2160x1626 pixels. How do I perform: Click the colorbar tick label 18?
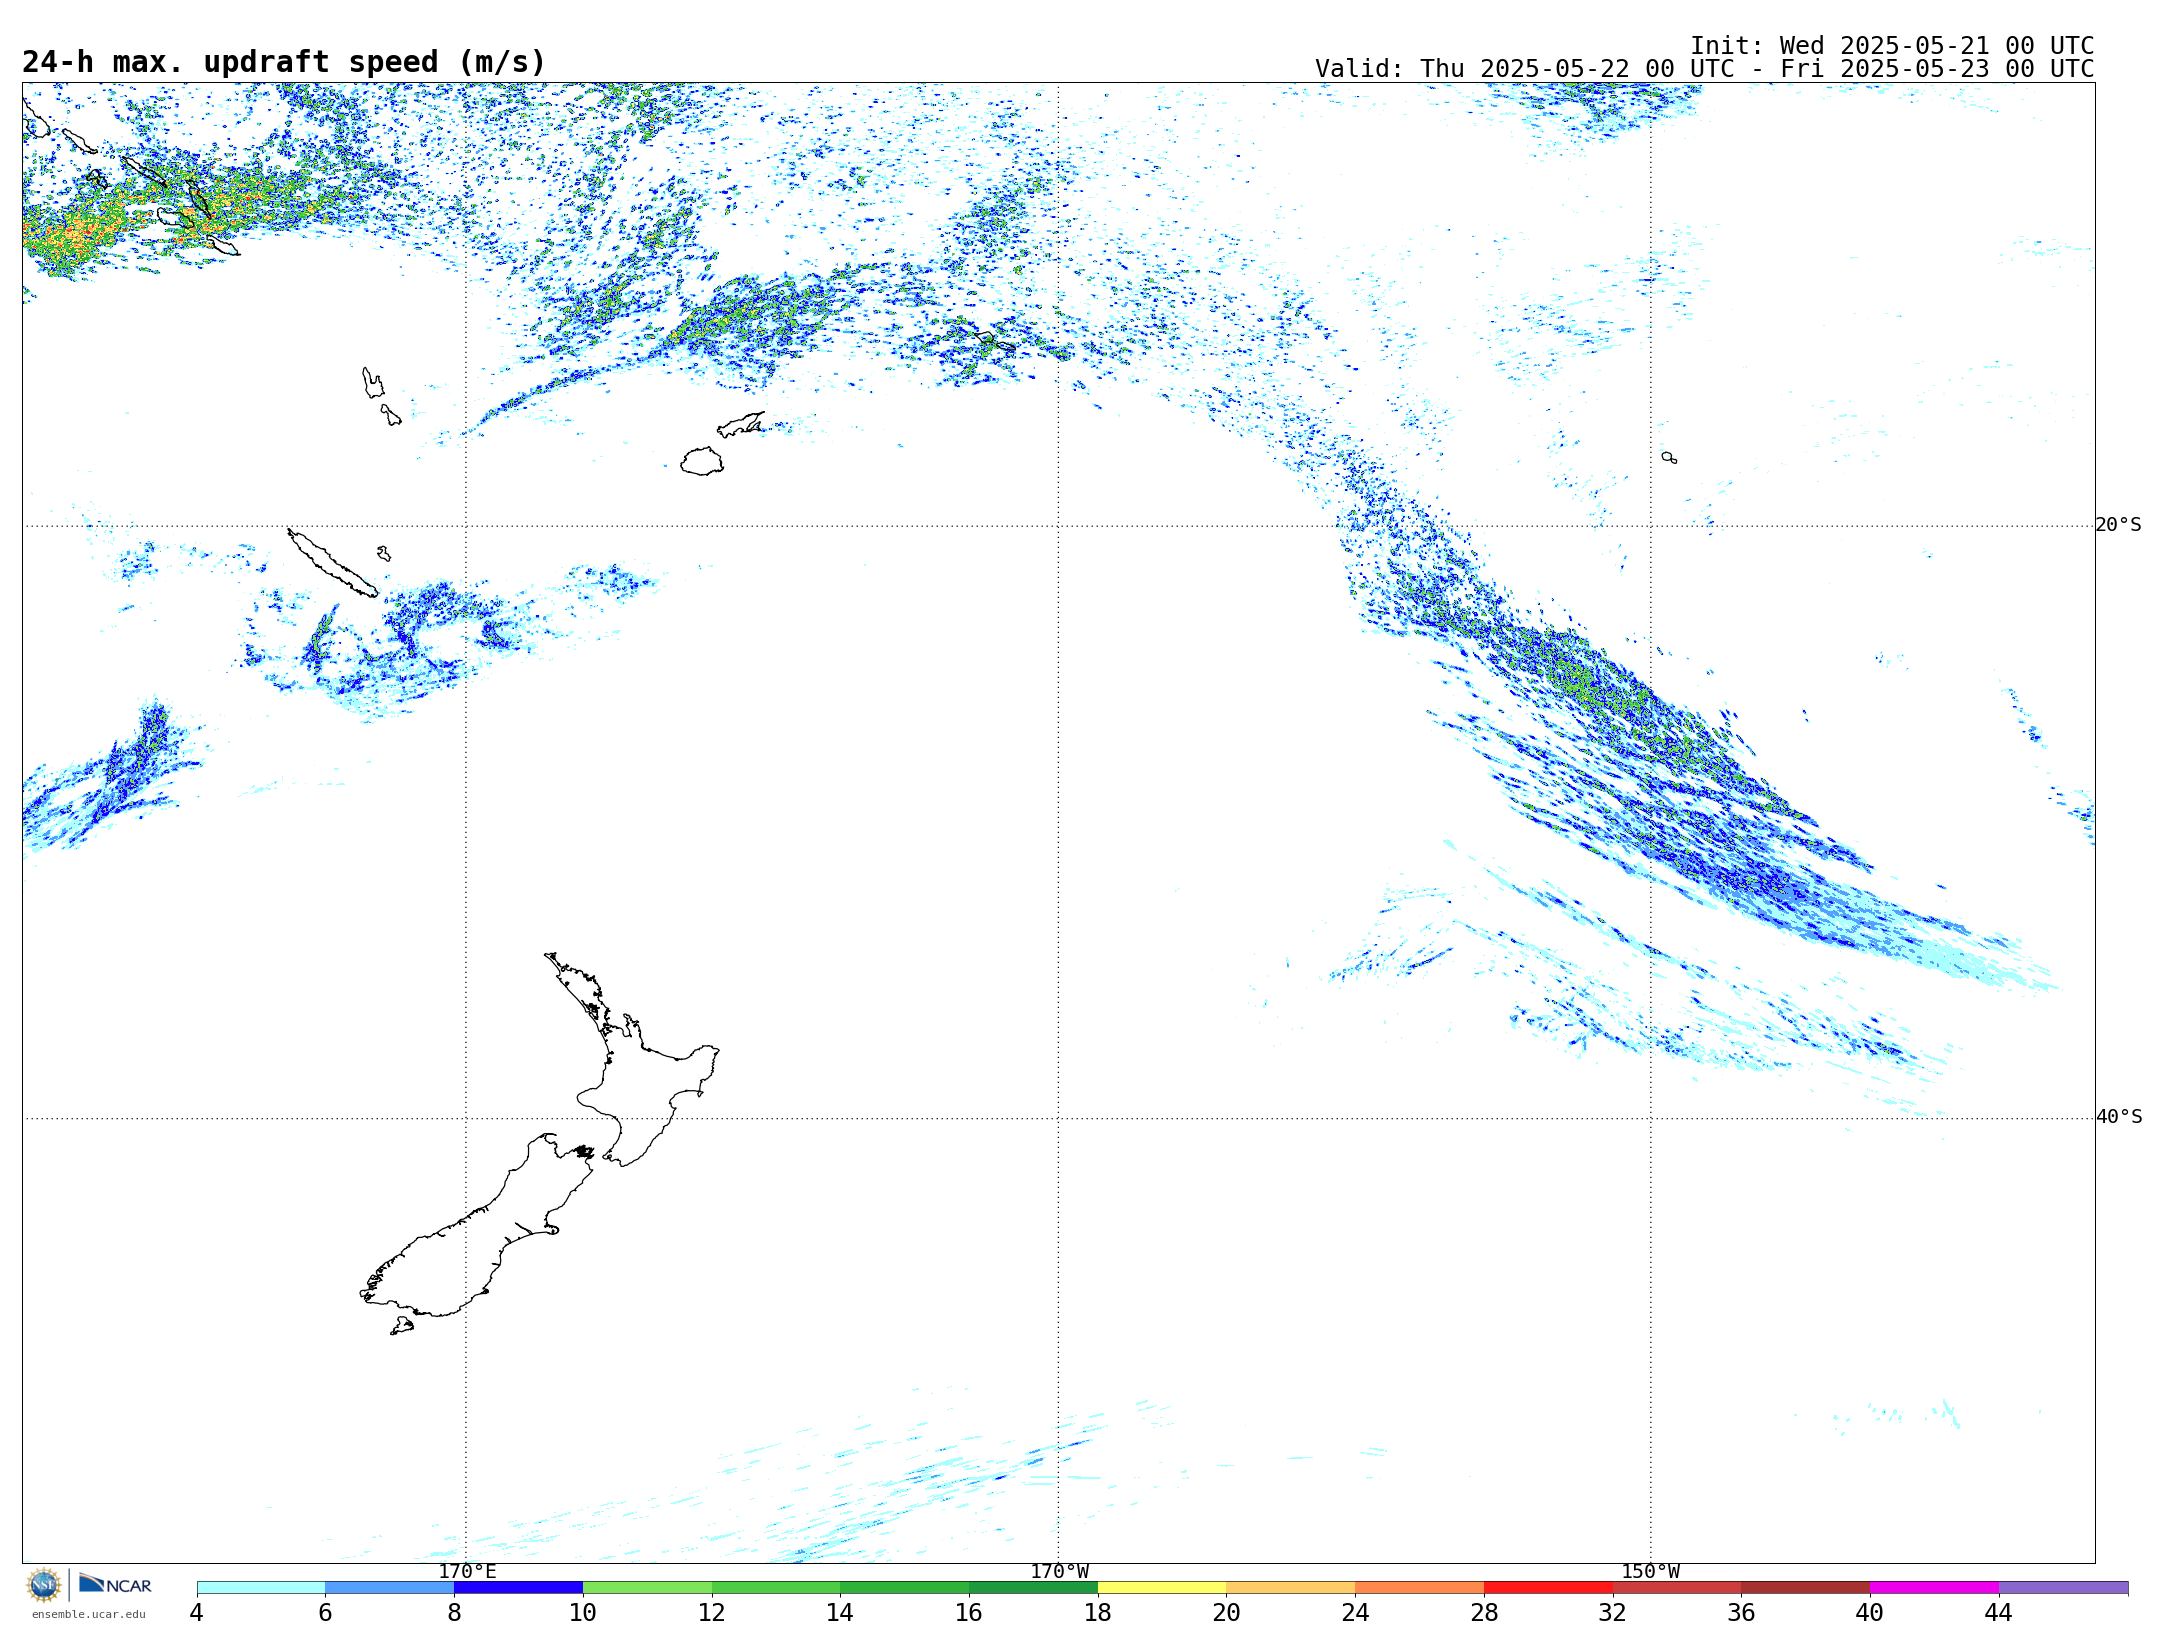point(1098,1612)
